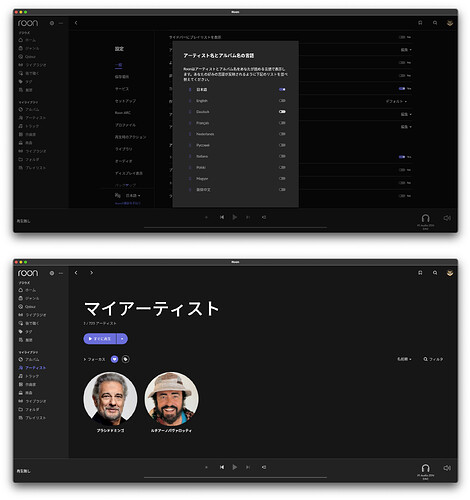Click the purple play now button
Viewport: 470px width, 500px height.
point(100,339)
